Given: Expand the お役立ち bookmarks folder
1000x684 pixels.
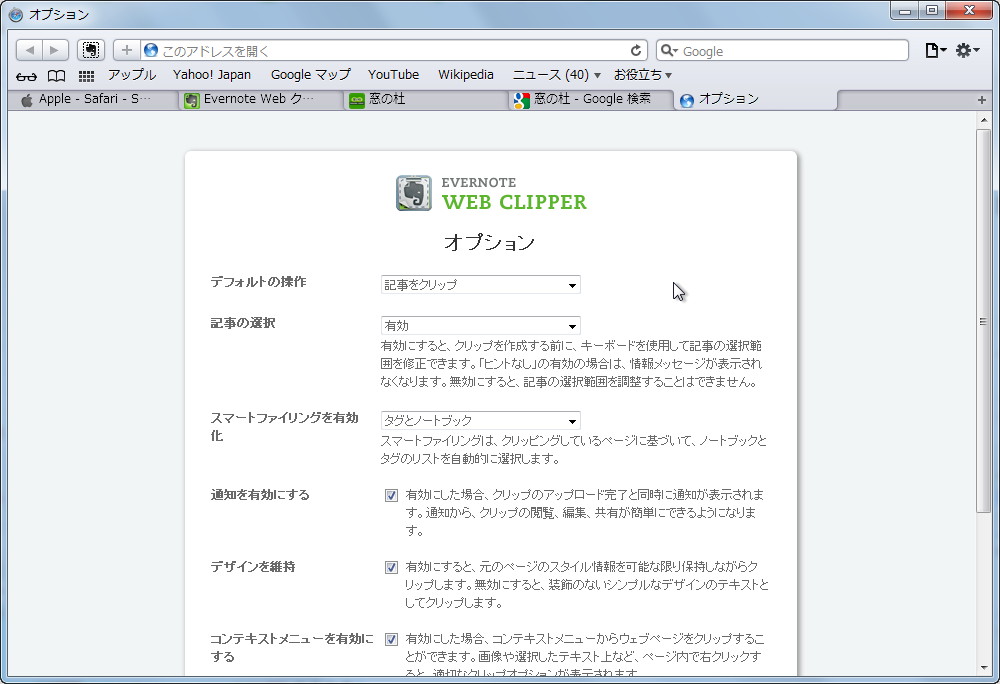Looking at the screenshot, I should tap(643, 75).
